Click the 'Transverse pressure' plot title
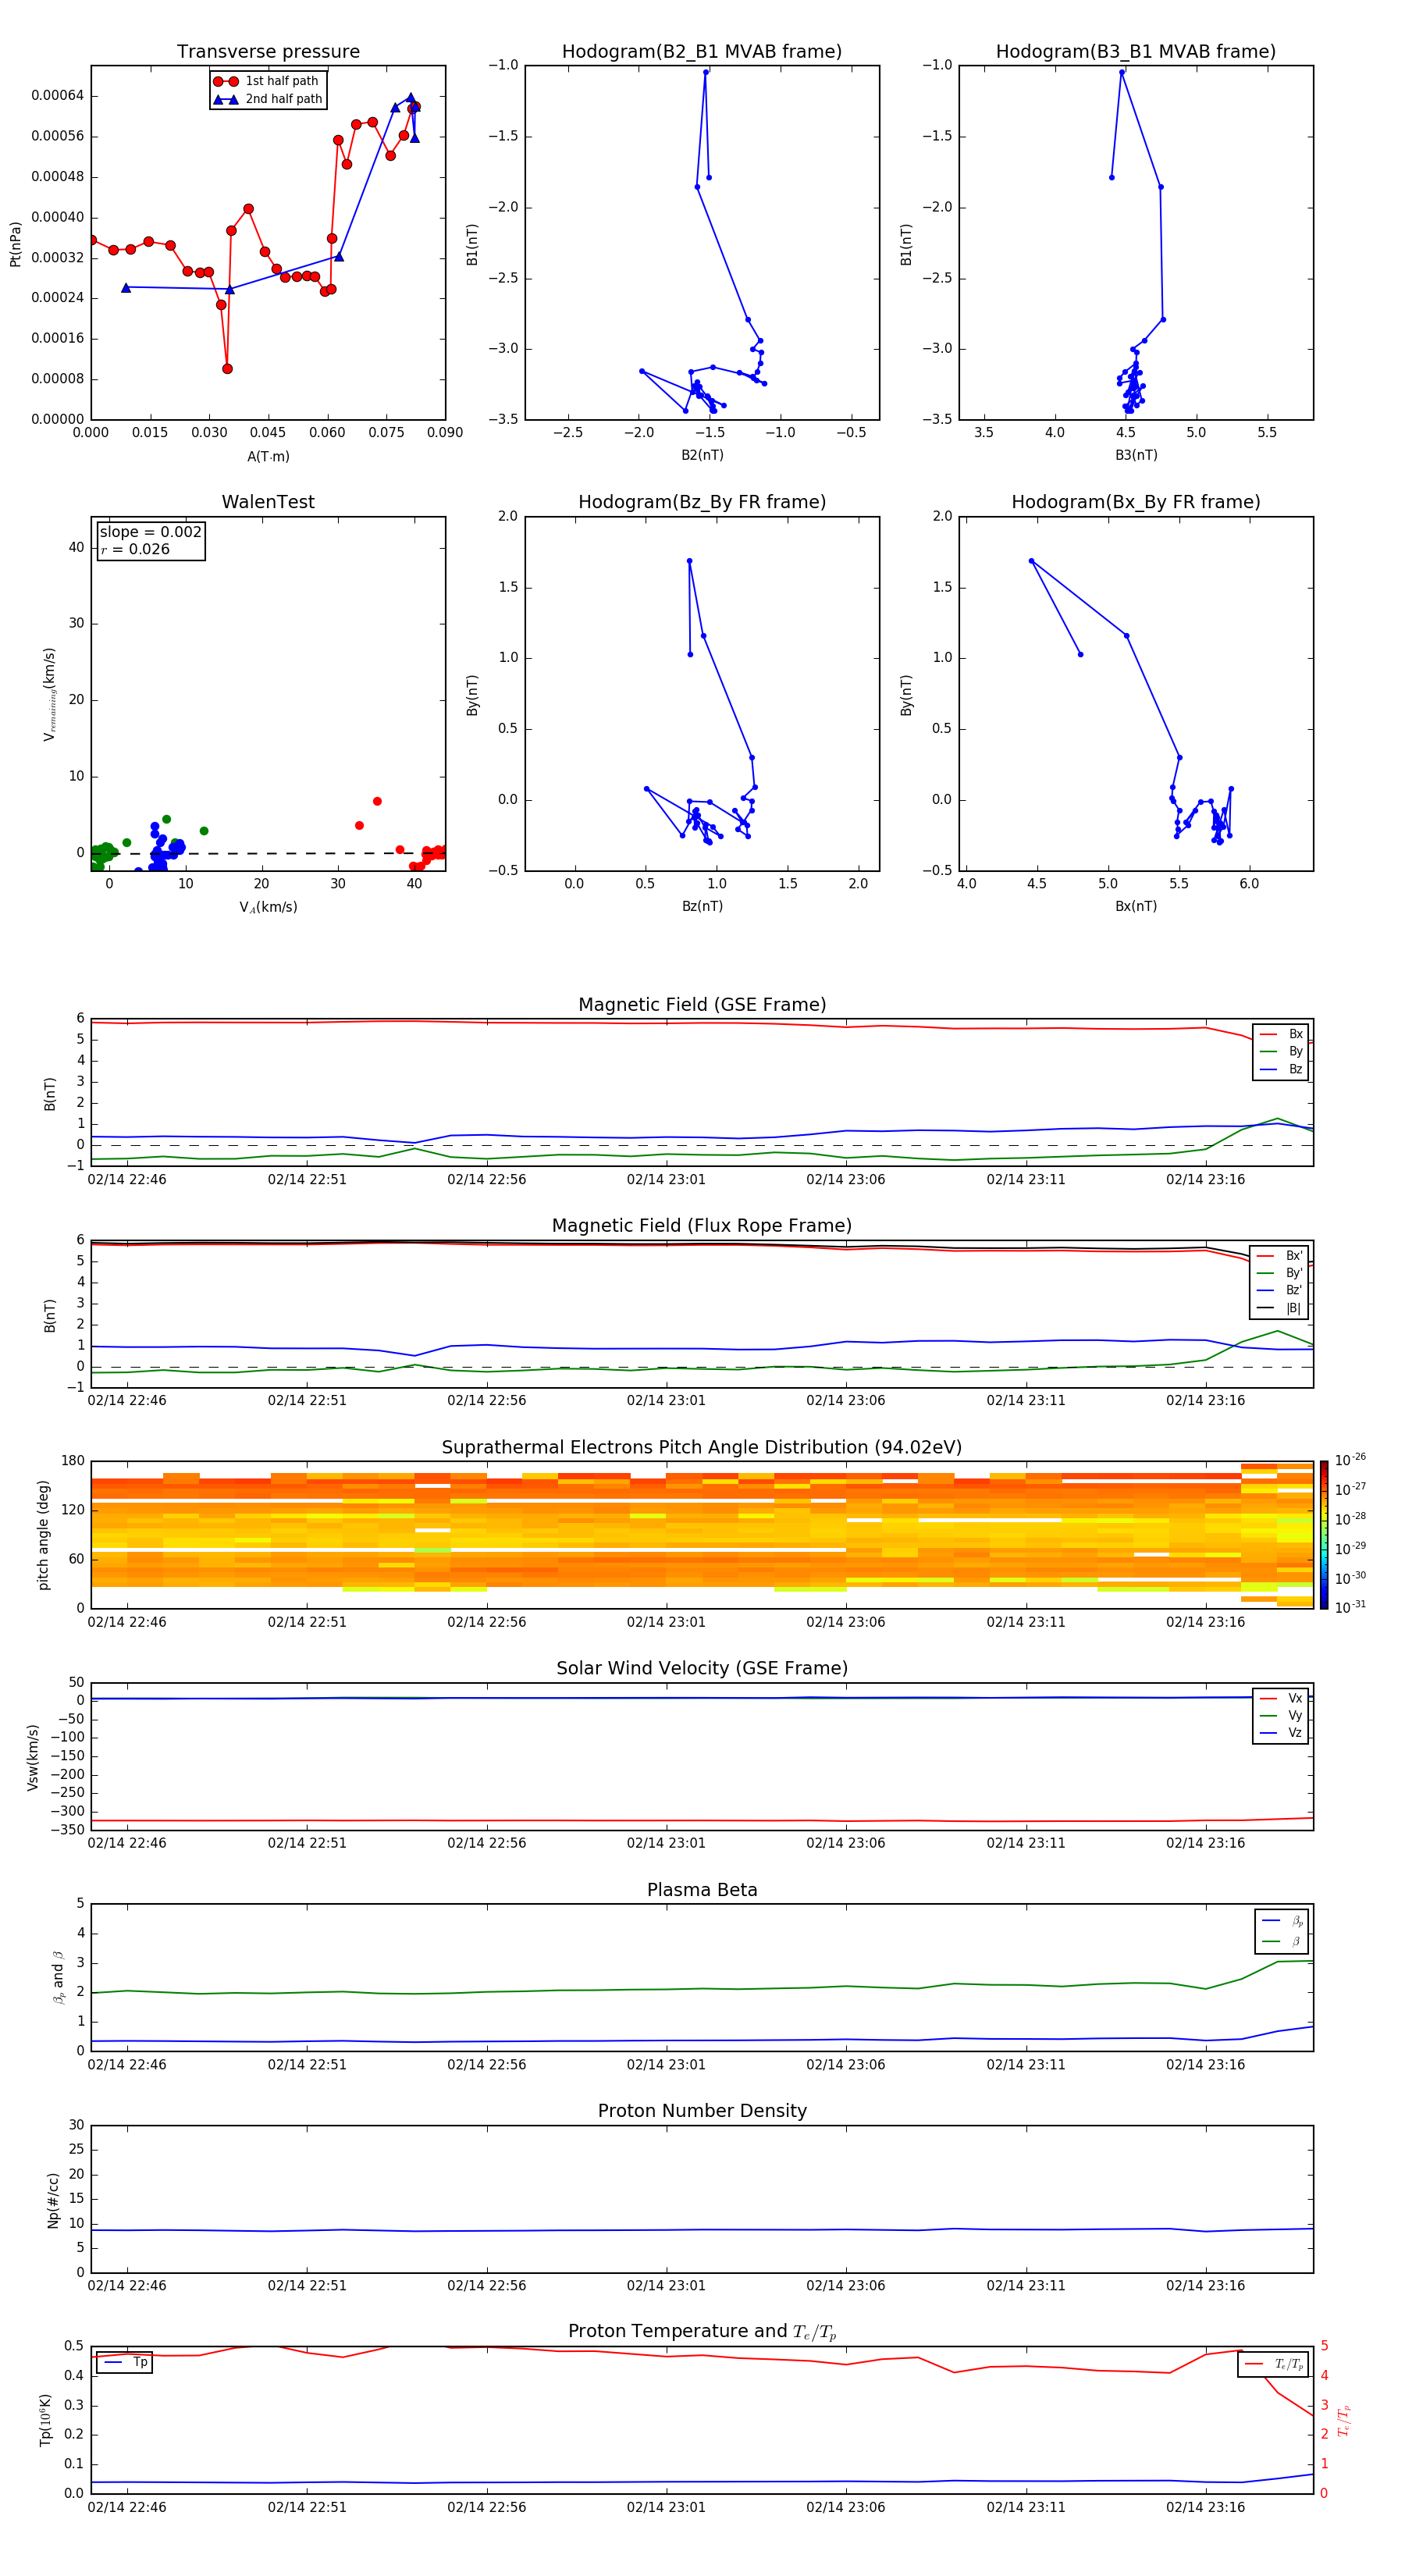This screenshot has width=1405, height=2576. pos(268,52)
